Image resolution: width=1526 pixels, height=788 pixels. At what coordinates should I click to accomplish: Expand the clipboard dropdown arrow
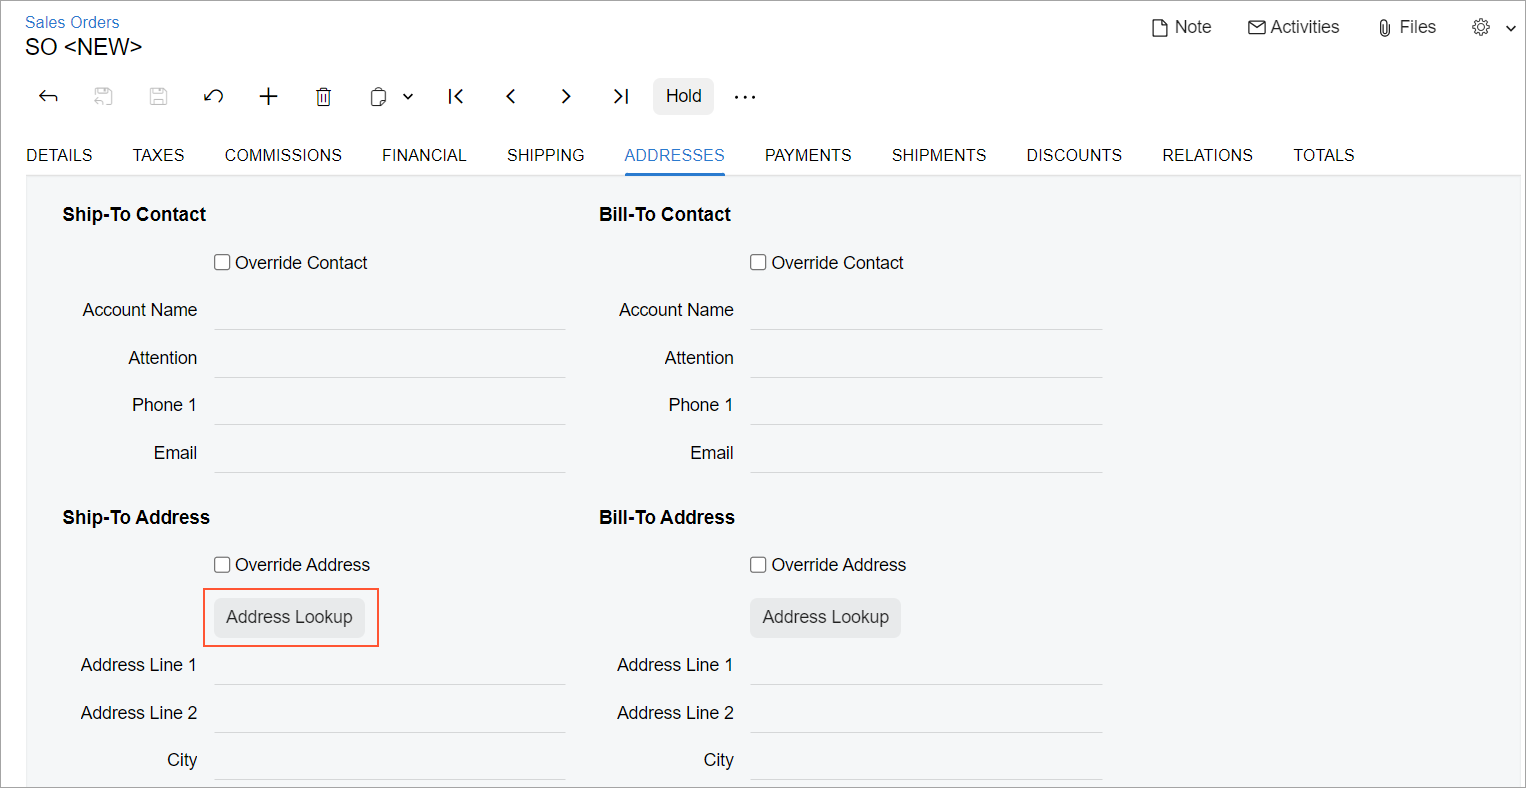[408, 96]
